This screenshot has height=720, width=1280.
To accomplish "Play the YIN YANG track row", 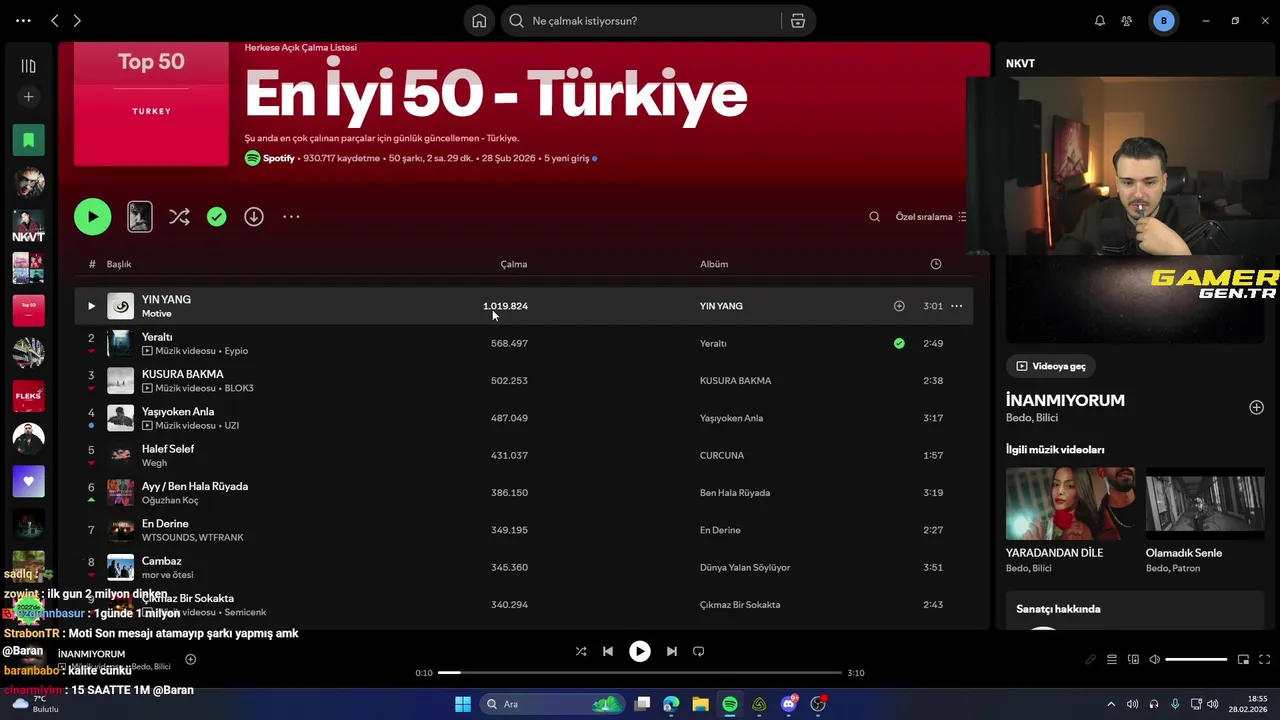I will 91,306.
